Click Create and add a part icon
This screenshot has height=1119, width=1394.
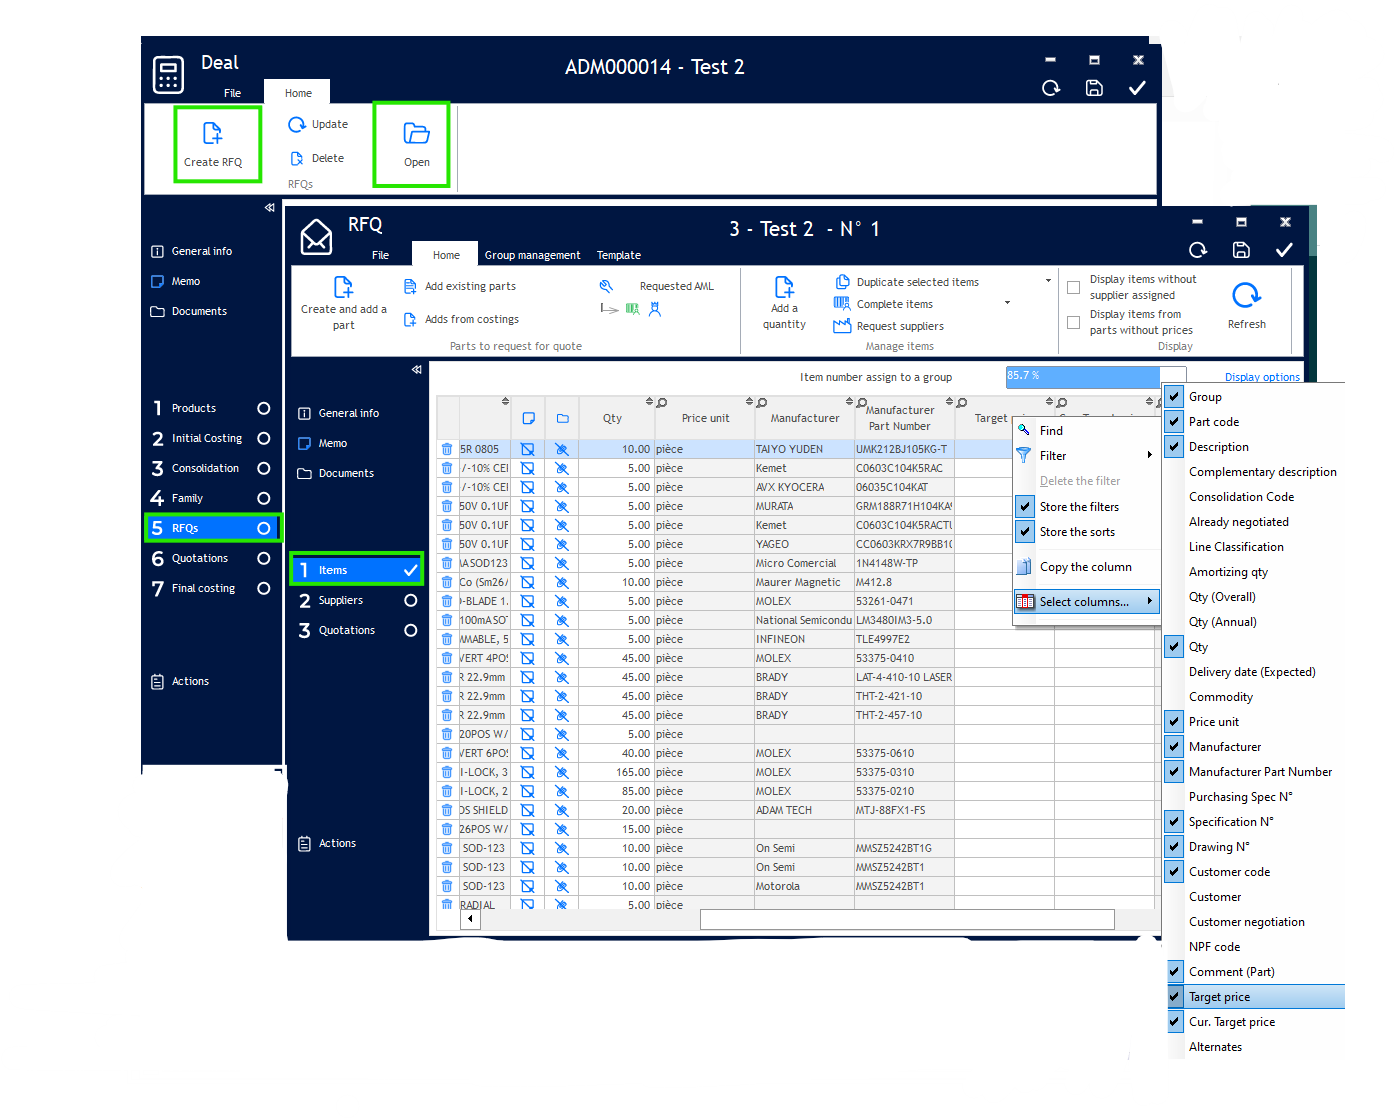pos(343,288)
